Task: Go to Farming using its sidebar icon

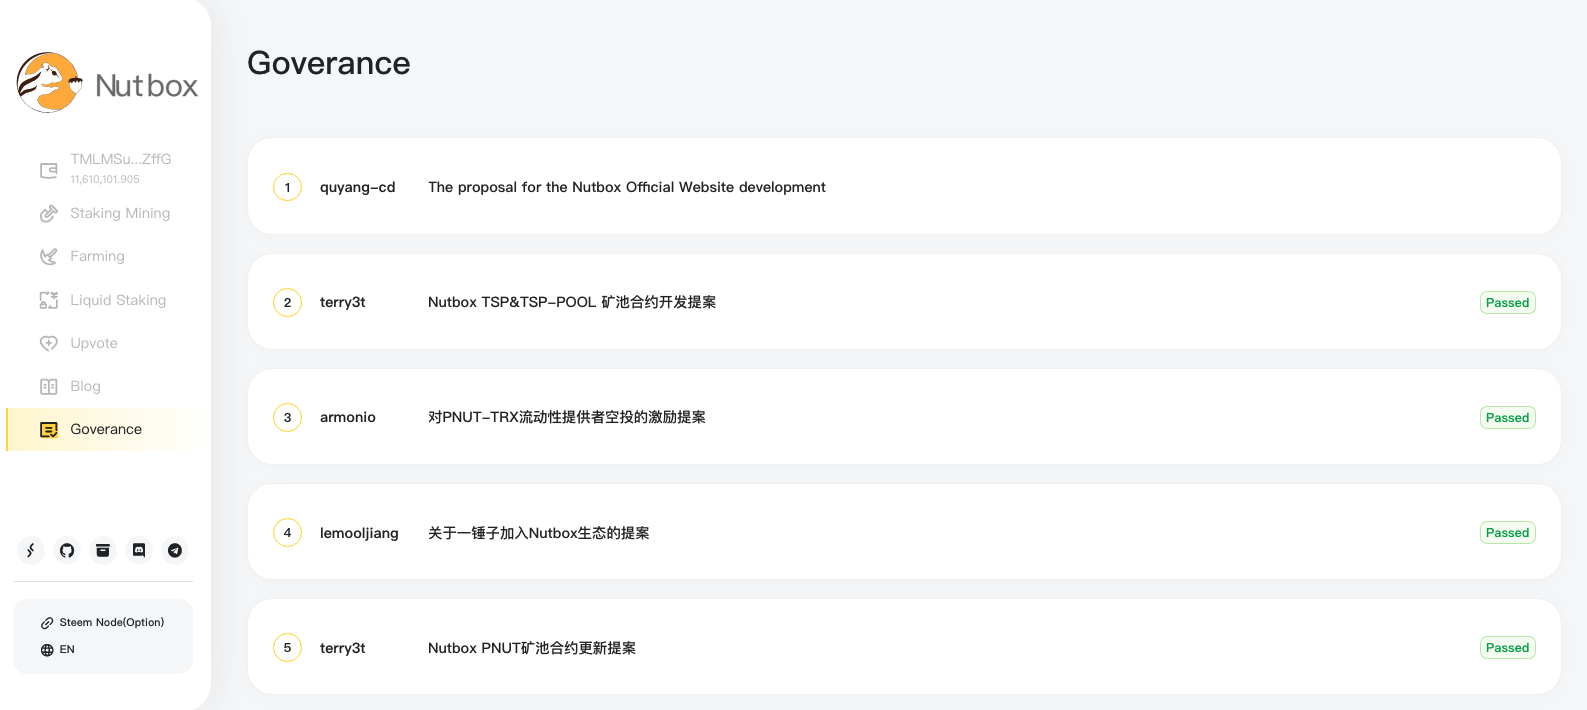Action: (x=48, y=257)
